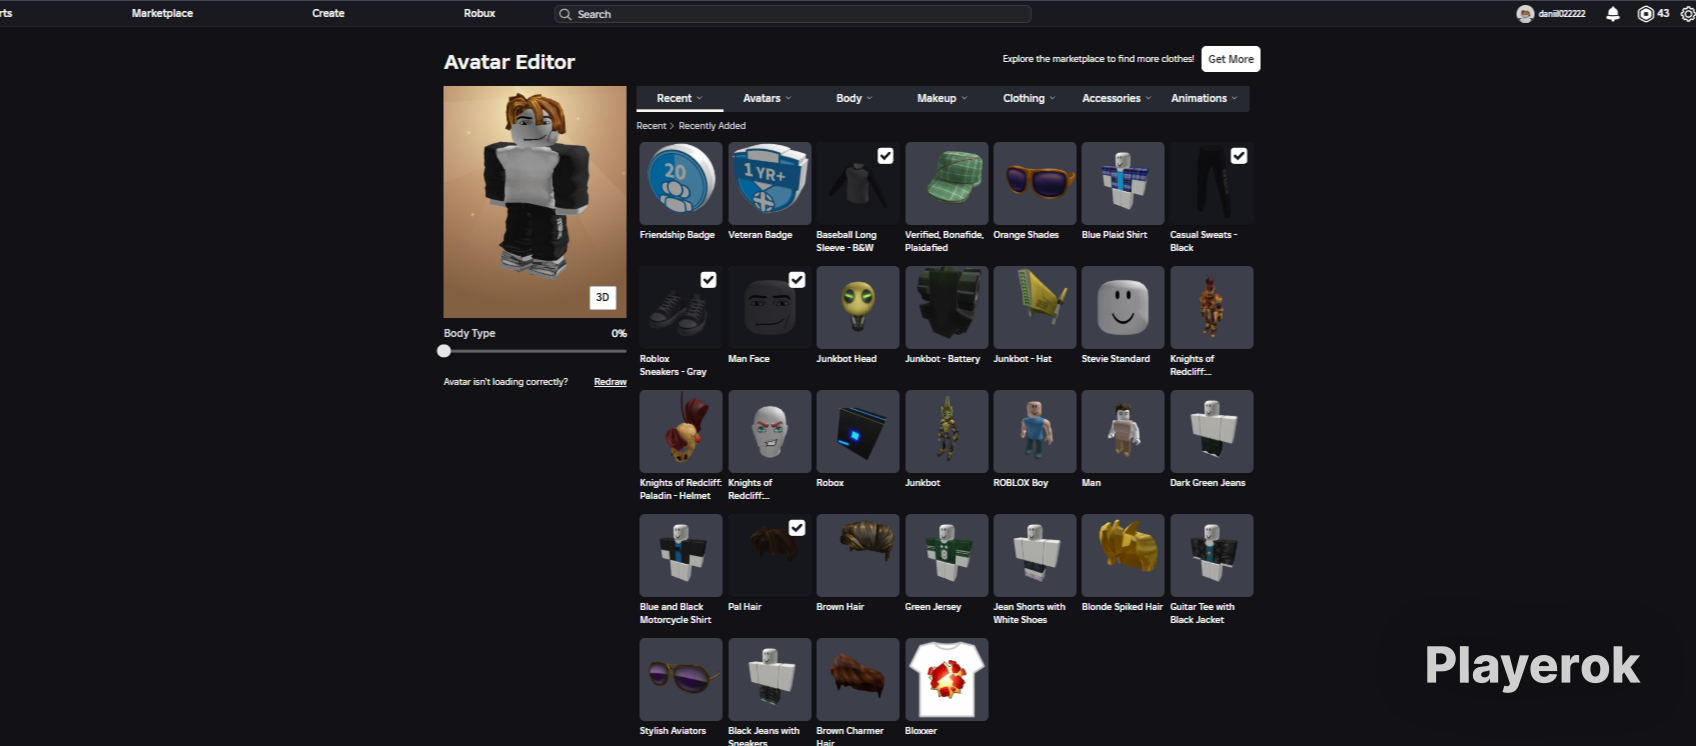This screenshot has height=746, width=1696.
Task: Equip the Junkbot Head item
Action: click(x=858, y=307)
